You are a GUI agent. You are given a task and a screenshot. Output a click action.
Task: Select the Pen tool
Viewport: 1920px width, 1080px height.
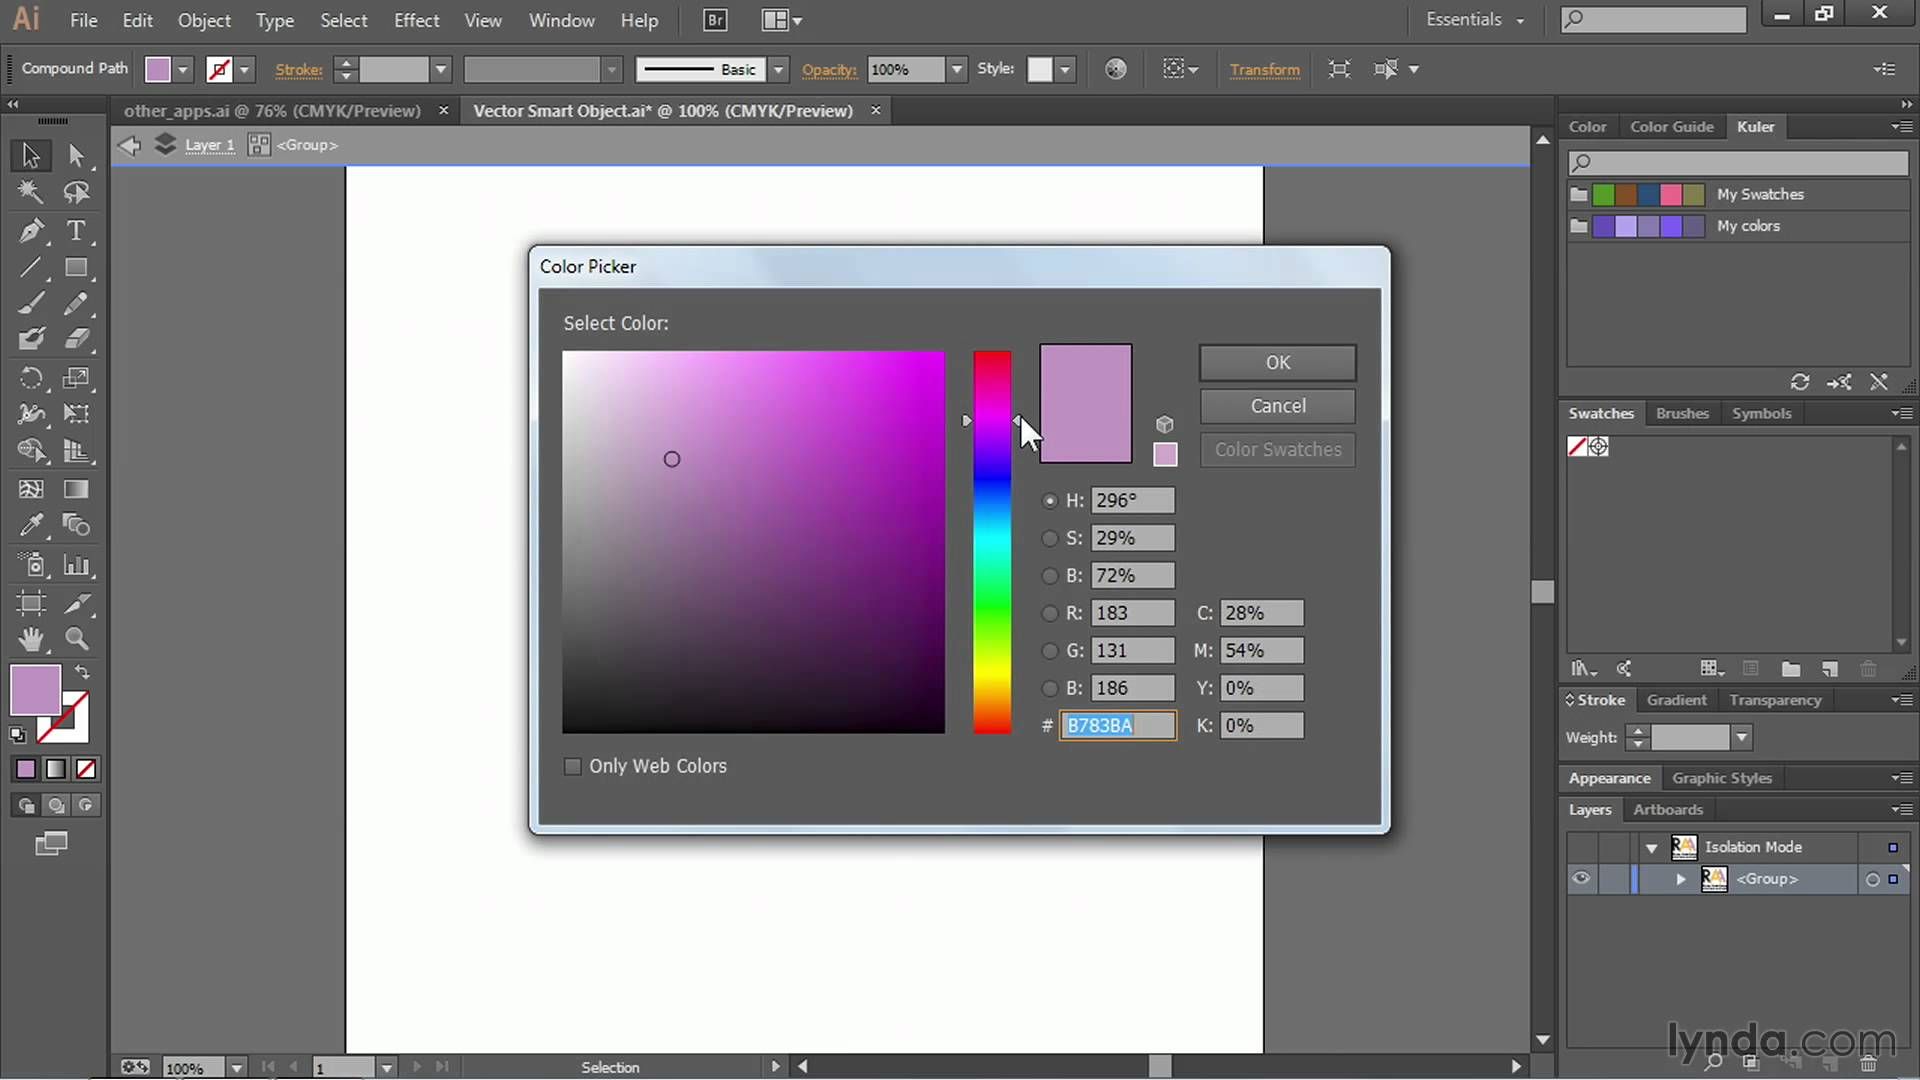click(x=31, y=231)
